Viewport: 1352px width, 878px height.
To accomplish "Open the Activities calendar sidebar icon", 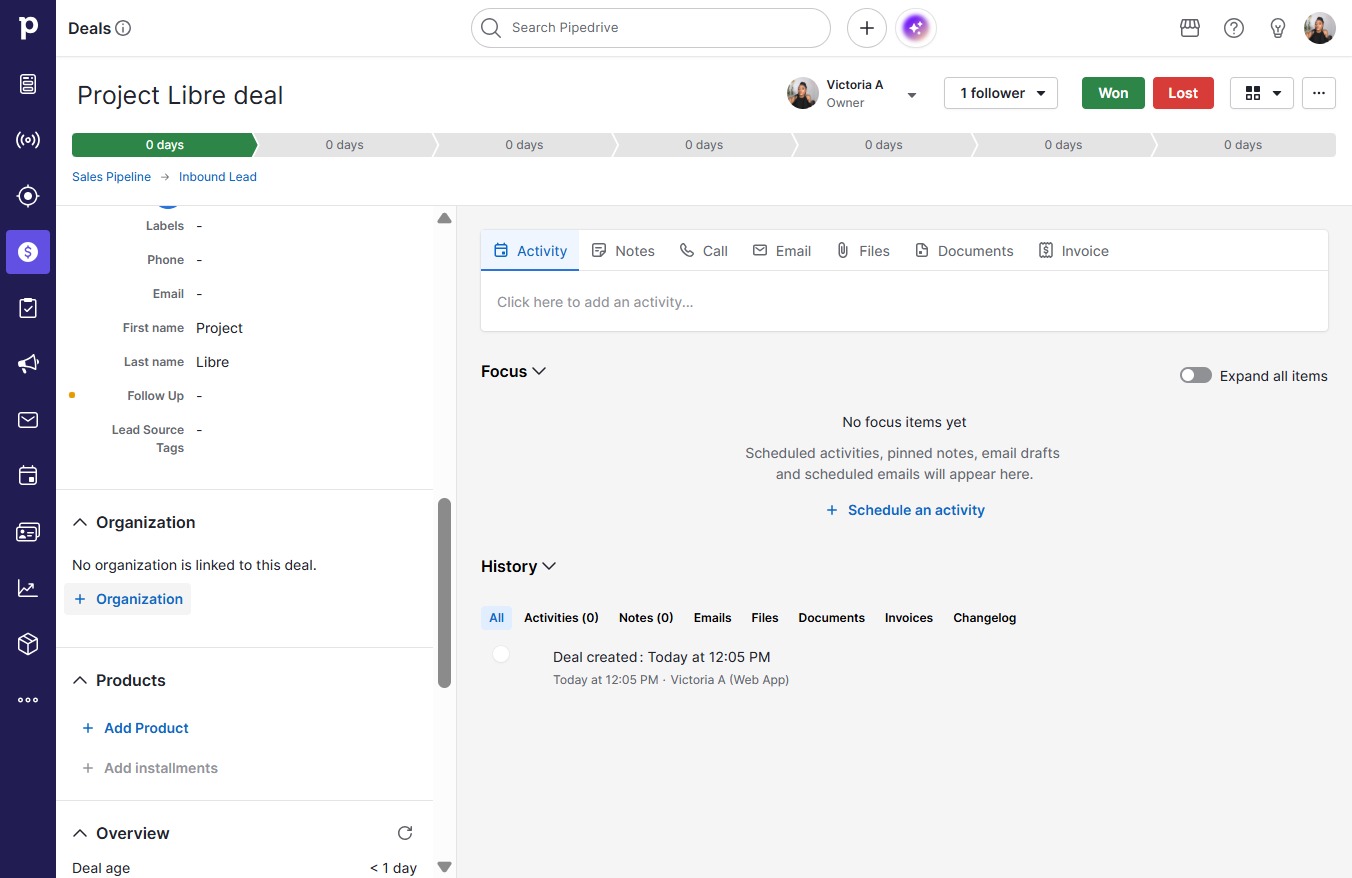I will 28,476.
